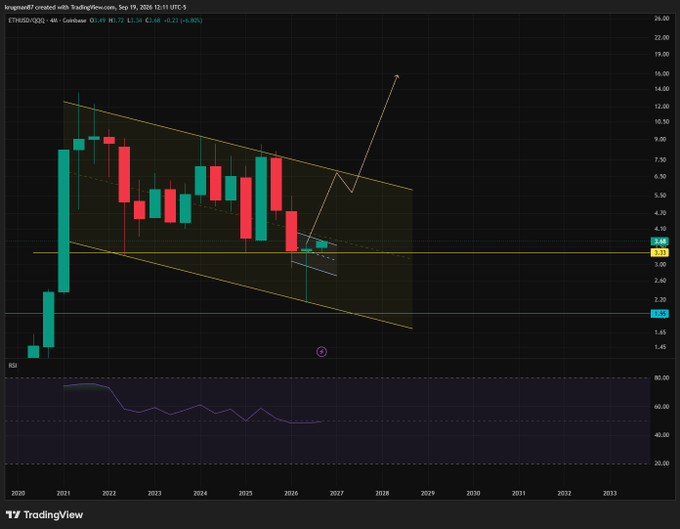Click the +0.23 (+6.80%) change value in header

pos(183,20)
